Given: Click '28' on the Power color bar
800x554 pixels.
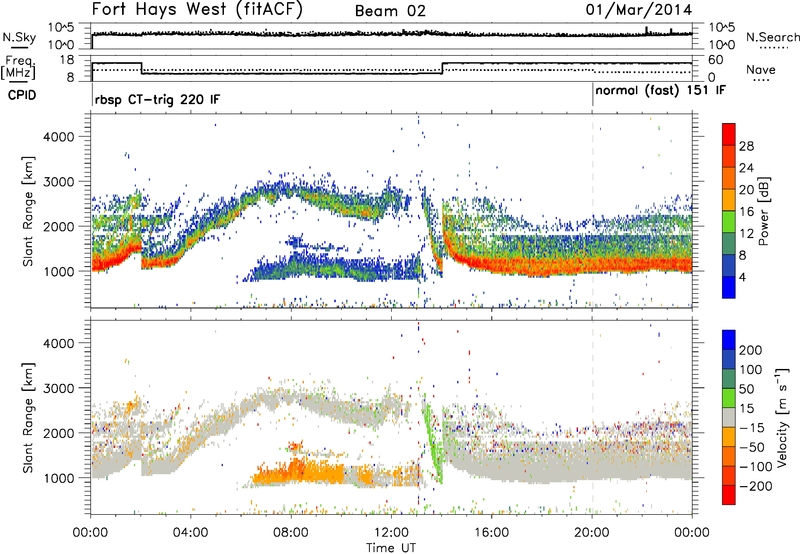Looking at the screenshot, I should pos(746,146).
